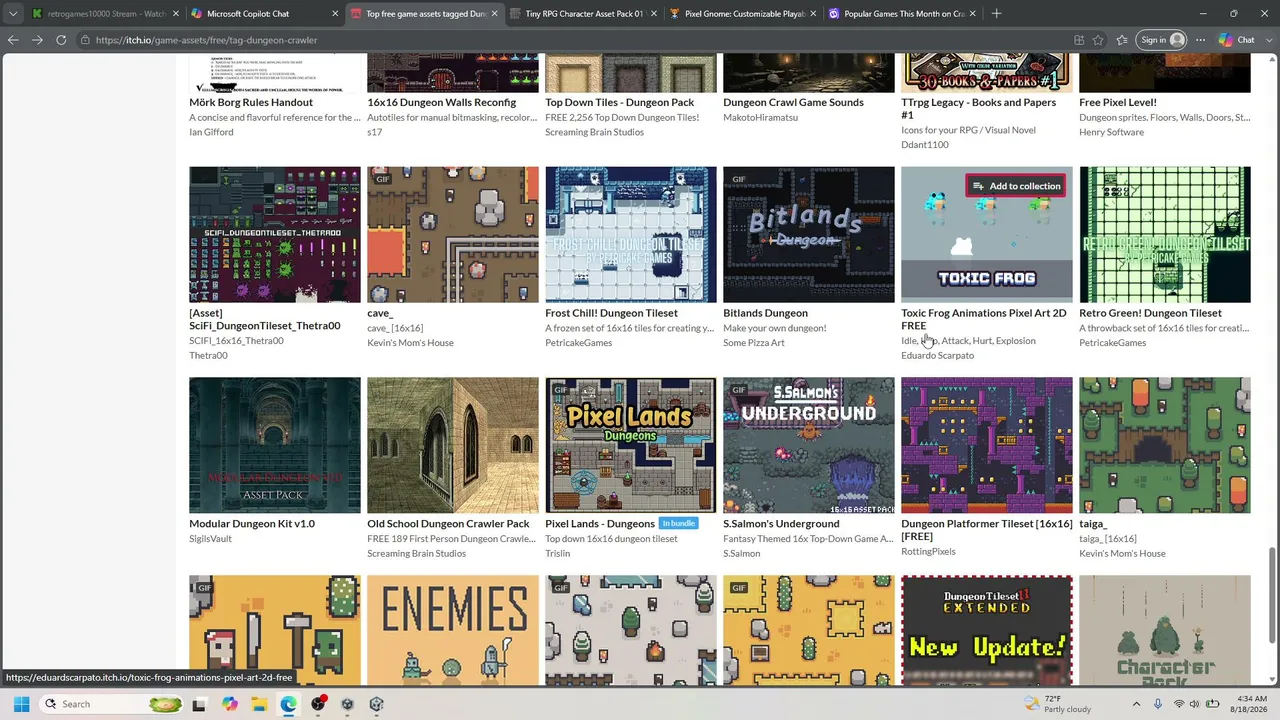
Task: Click the SciFi DungeonTileset Thetra00 thumbnail
Action: coord(275,234)
